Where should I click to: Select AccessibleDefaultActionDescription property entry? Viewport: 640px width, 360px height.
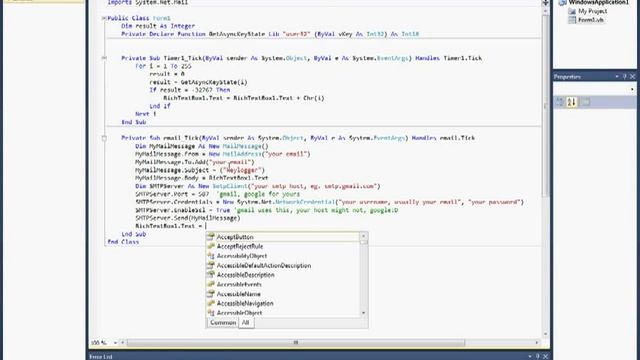(x=283, y=265)
